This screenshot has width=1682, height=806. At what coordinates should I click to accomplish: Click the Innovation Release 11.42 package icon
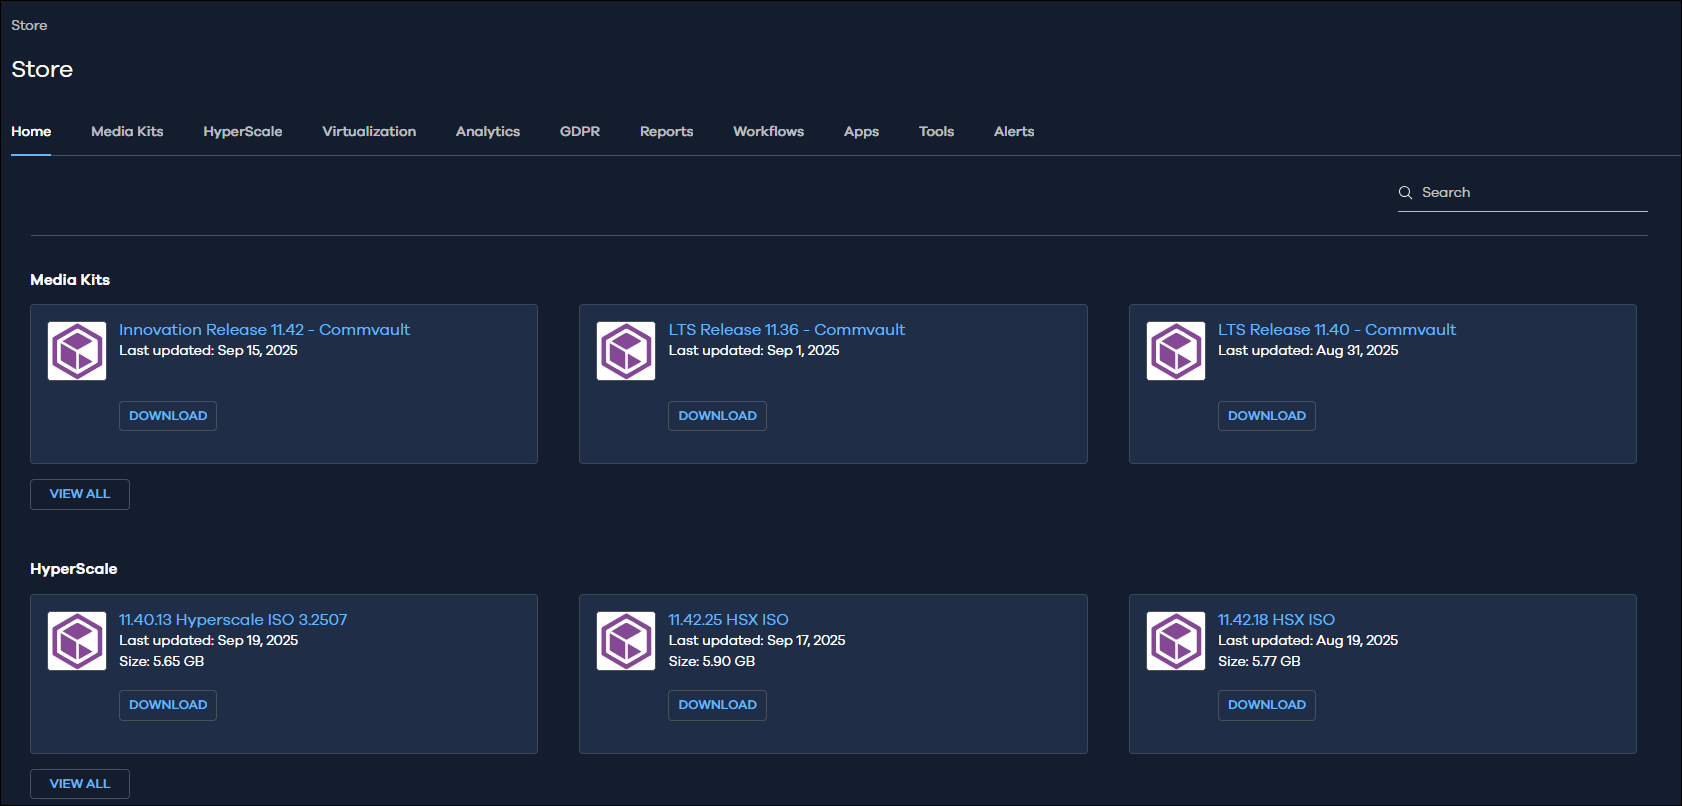[77, 351]
